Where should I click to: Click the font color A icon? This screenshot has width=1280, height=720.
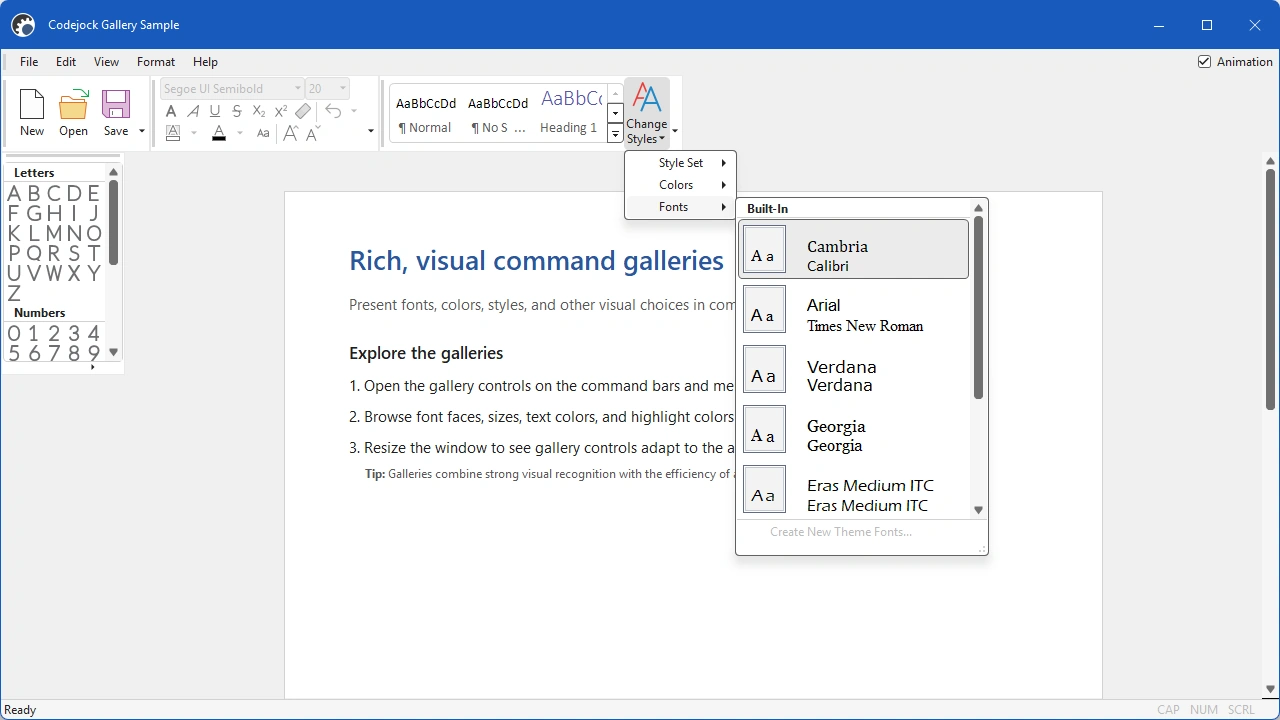click(x=219, y=133)
